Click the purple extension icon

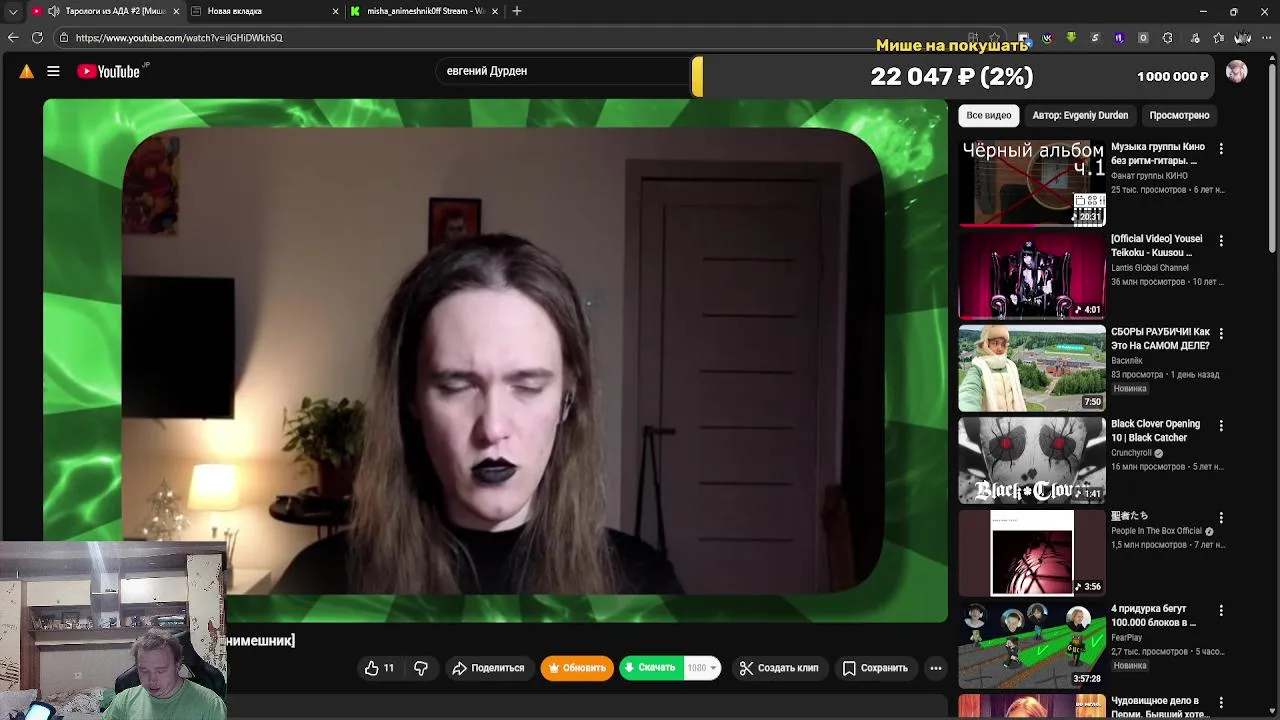point(1119,38)
